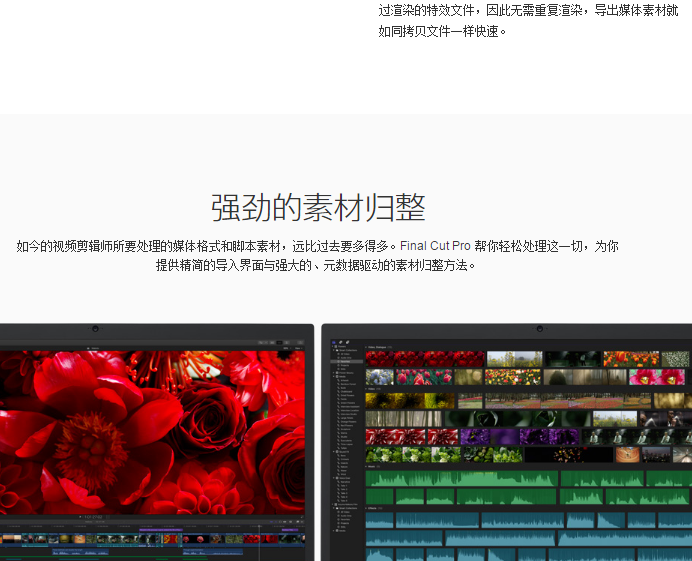The width and height of the screenshot is (692, 561).
Task: Collapse the Music section disclosure triangle
Action: [x=367, y=466]
